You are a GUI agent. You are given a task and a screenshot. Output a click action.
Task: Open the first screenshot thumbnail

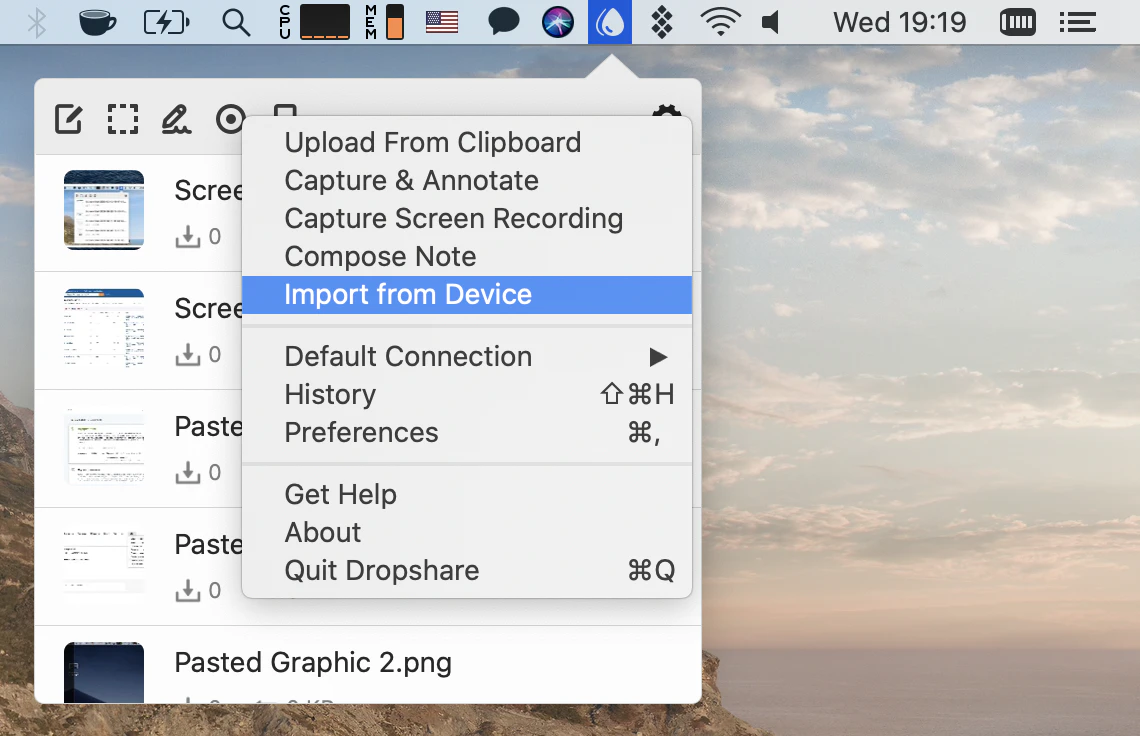coord(104,210)
